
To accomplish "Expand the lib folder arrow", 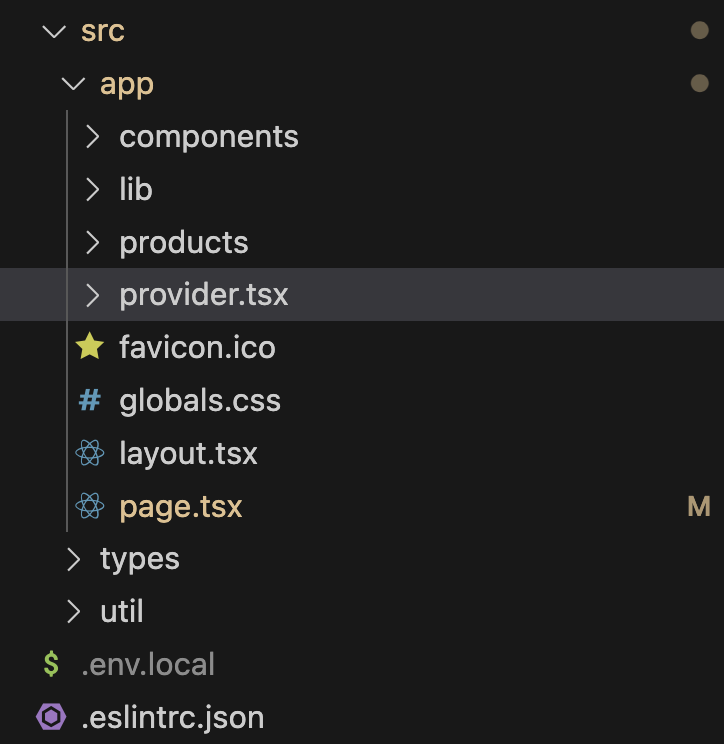I will pyautogui.click(x=93, y=189).
